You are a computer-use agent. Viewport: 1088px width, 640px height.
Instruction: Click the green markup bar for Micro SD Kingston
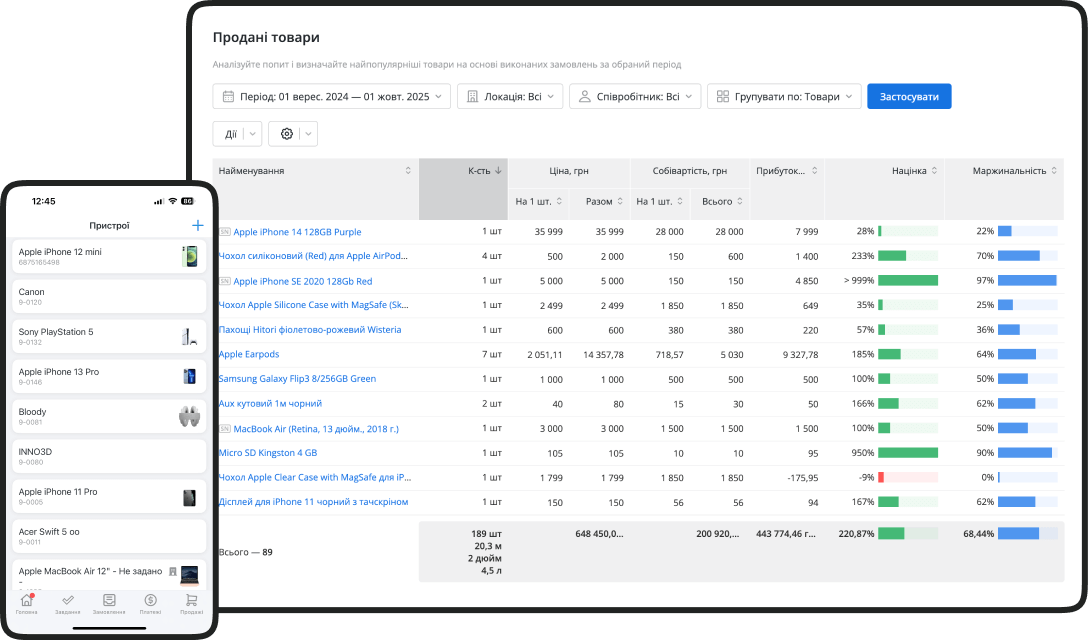908,453
